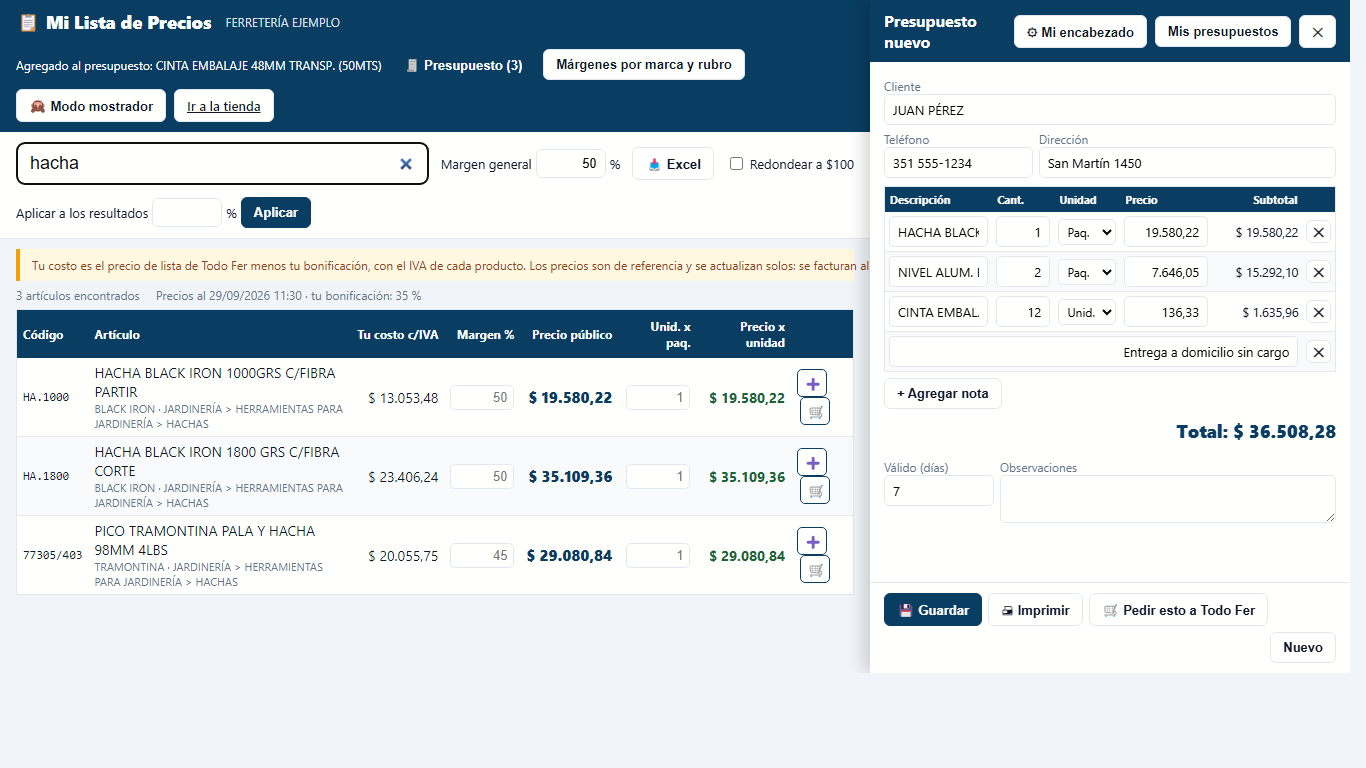The width and height of the screenshot is (1366, 768).
Task: Open Márgenes por marca y rubro
Action: click(x=644, y=65)
